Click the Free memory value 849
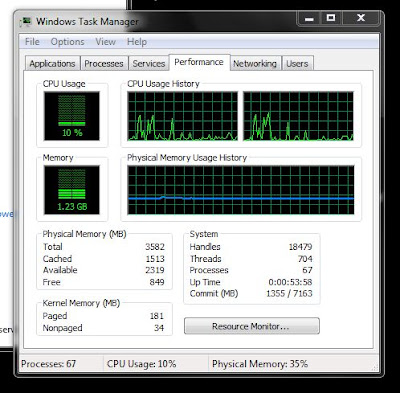The width and height of the screenshot is (400, 393). click(157, 282)
